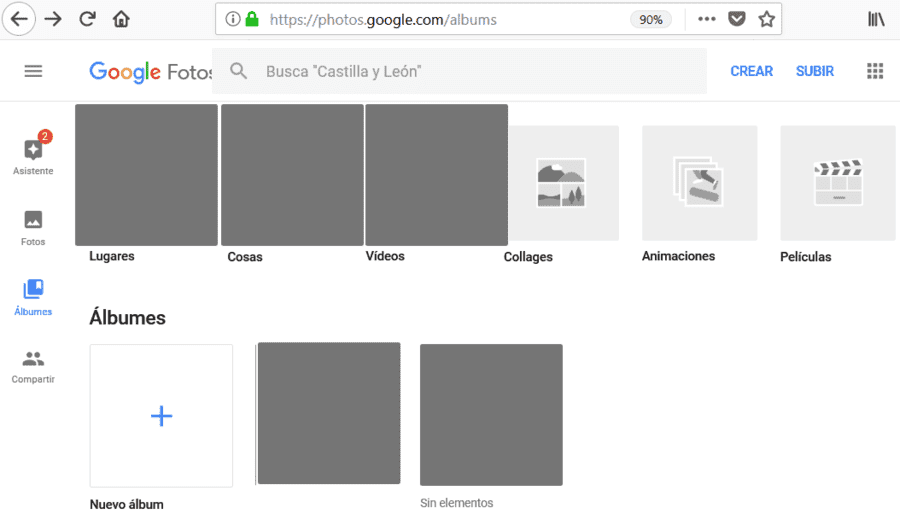Open Asistente in the sidebar

[x=33, y=153]
